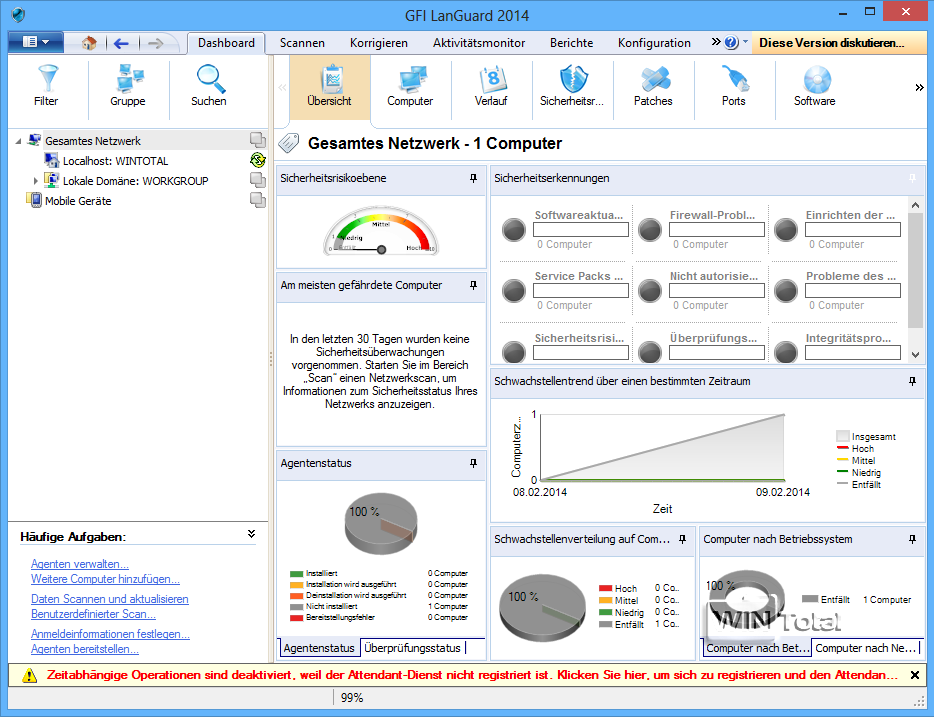Screen dimensions: 934x717
Task: Open the Patches view
Action: tap(653, 86)
